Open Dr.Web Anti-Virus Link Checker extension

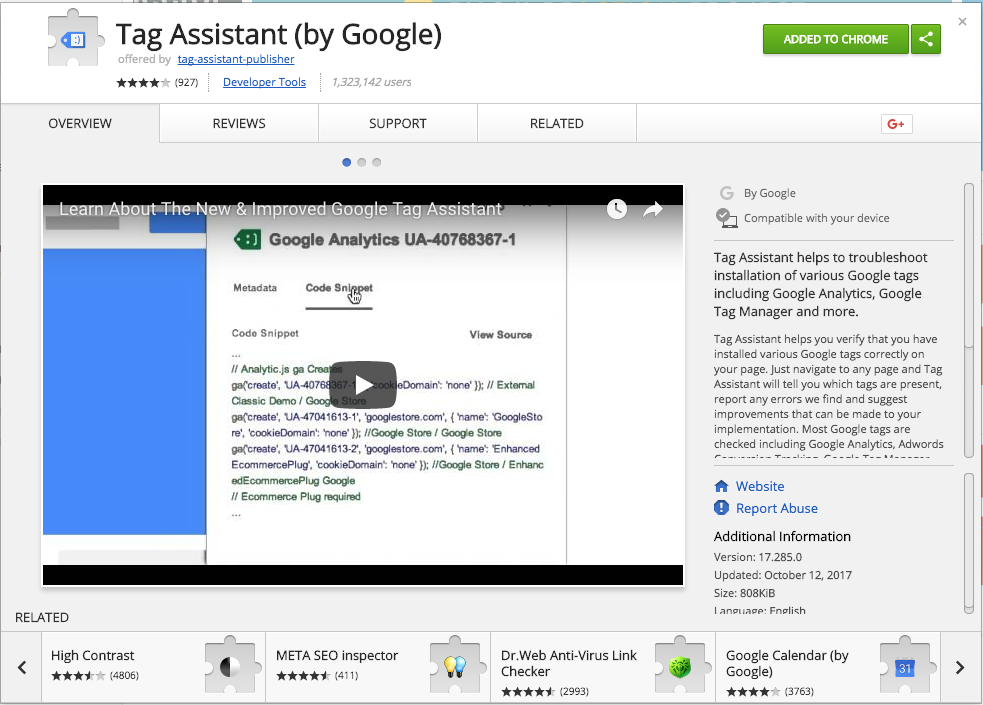603,667
